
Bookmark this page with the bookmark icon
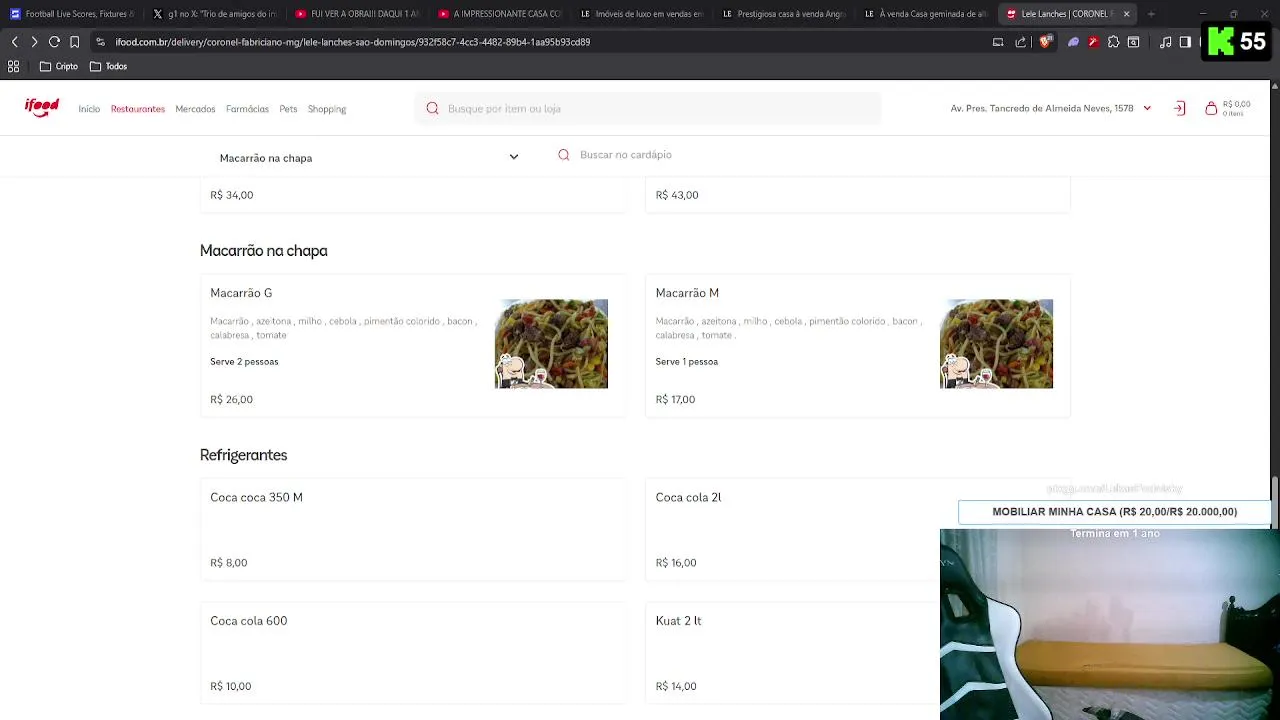pyautogui.click(x=74, y=42)
